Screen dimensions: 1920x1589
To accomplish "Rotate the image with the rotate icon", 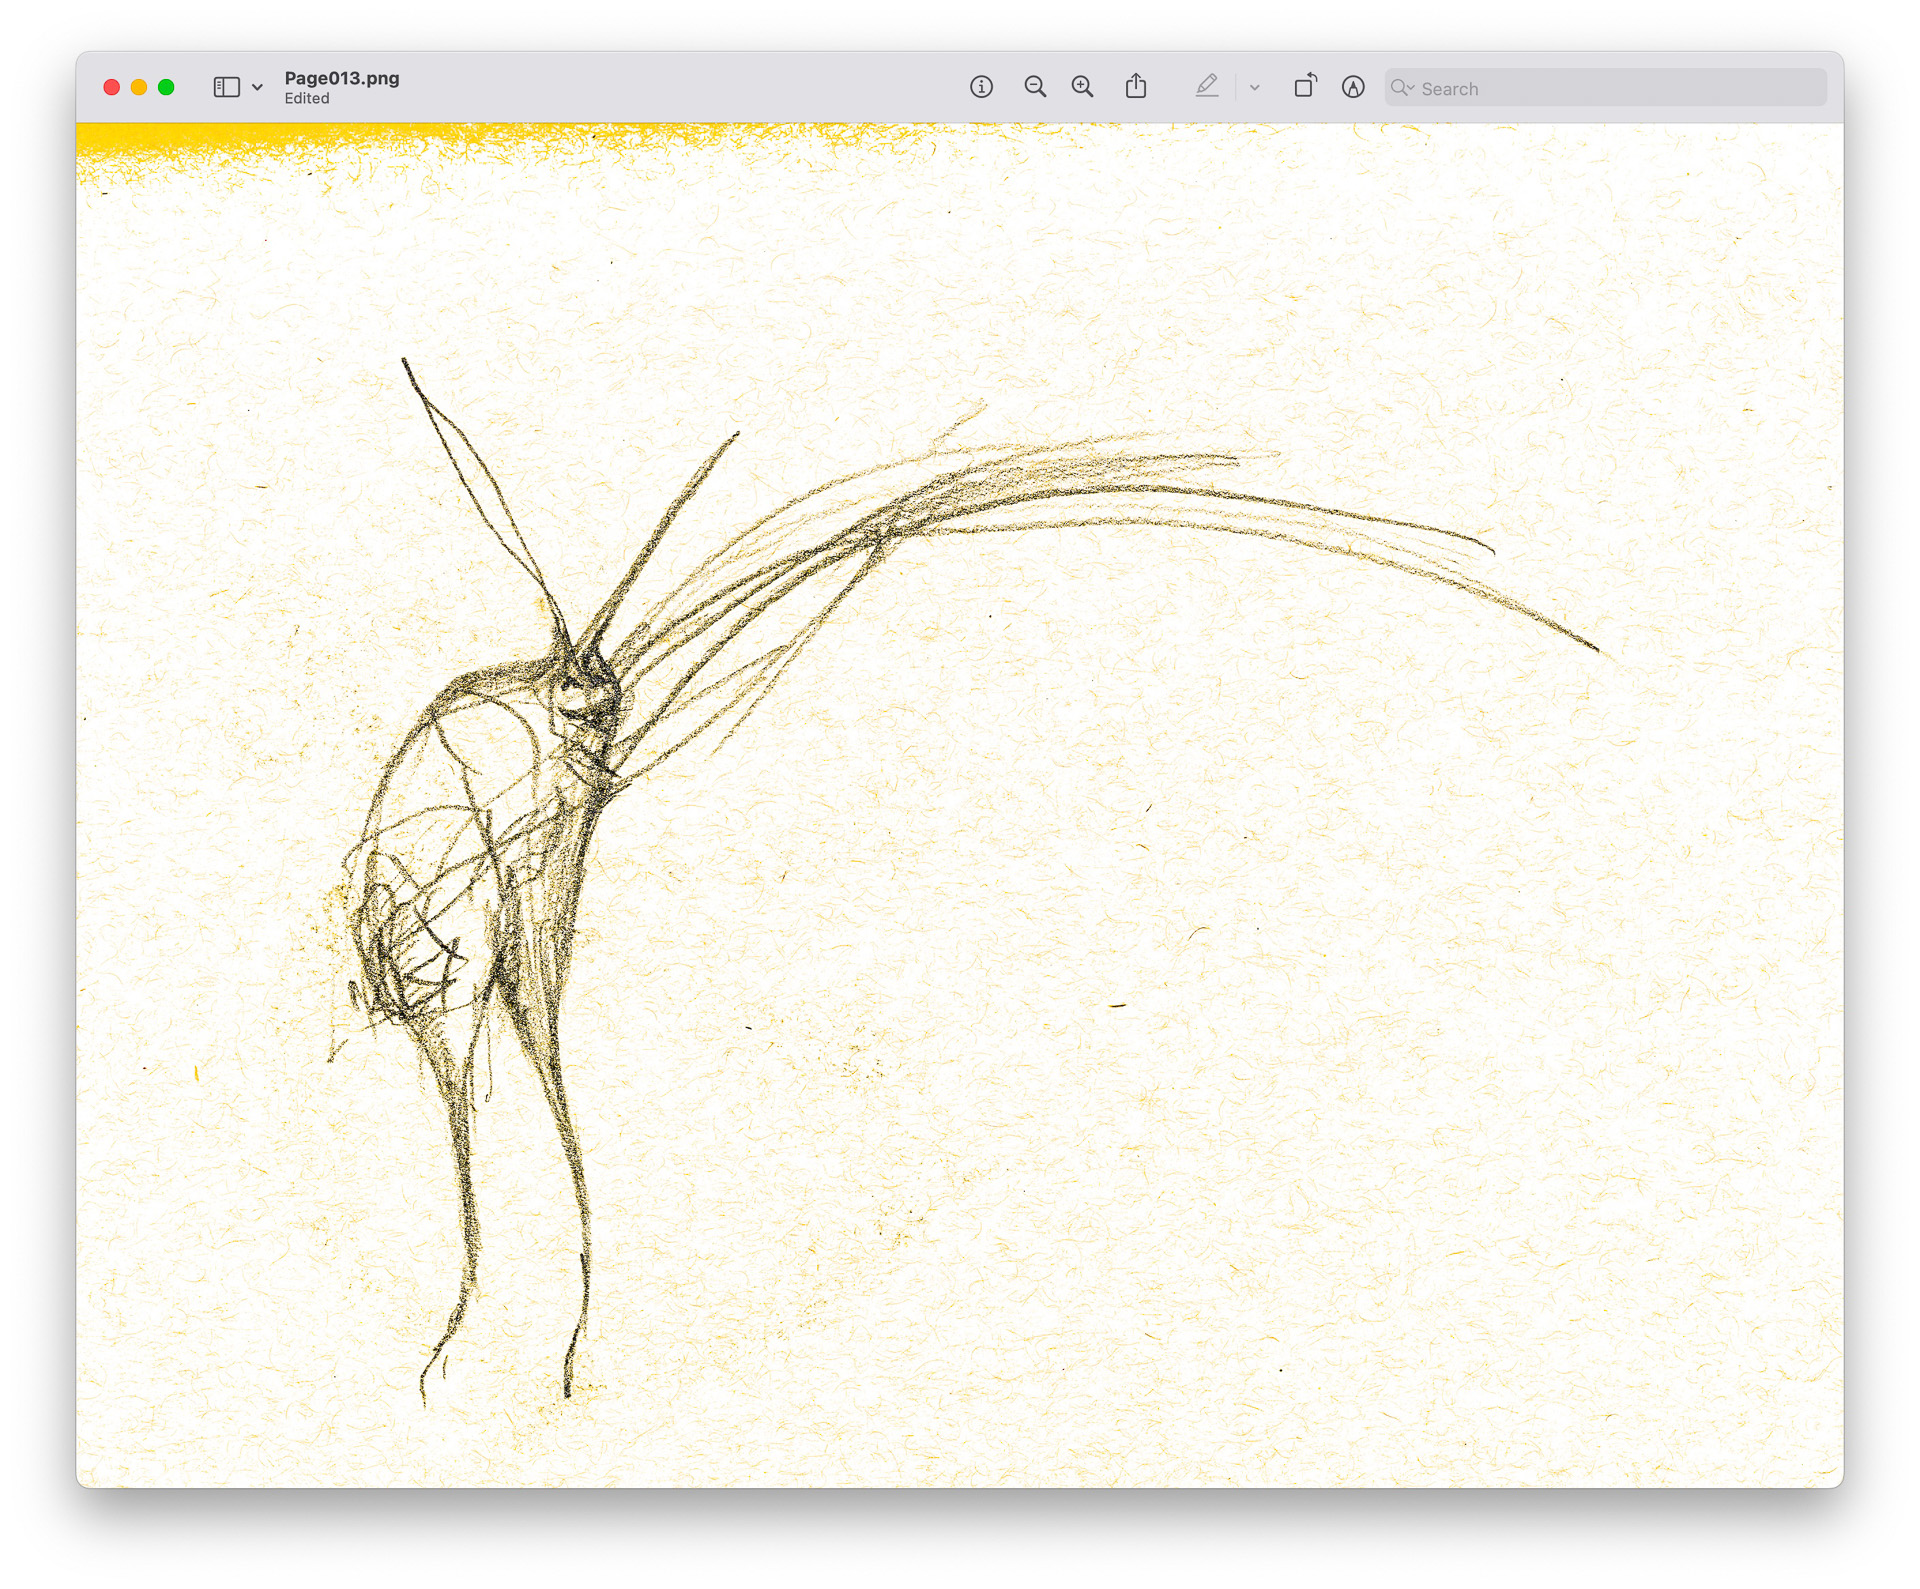I will coord(1305,87).
